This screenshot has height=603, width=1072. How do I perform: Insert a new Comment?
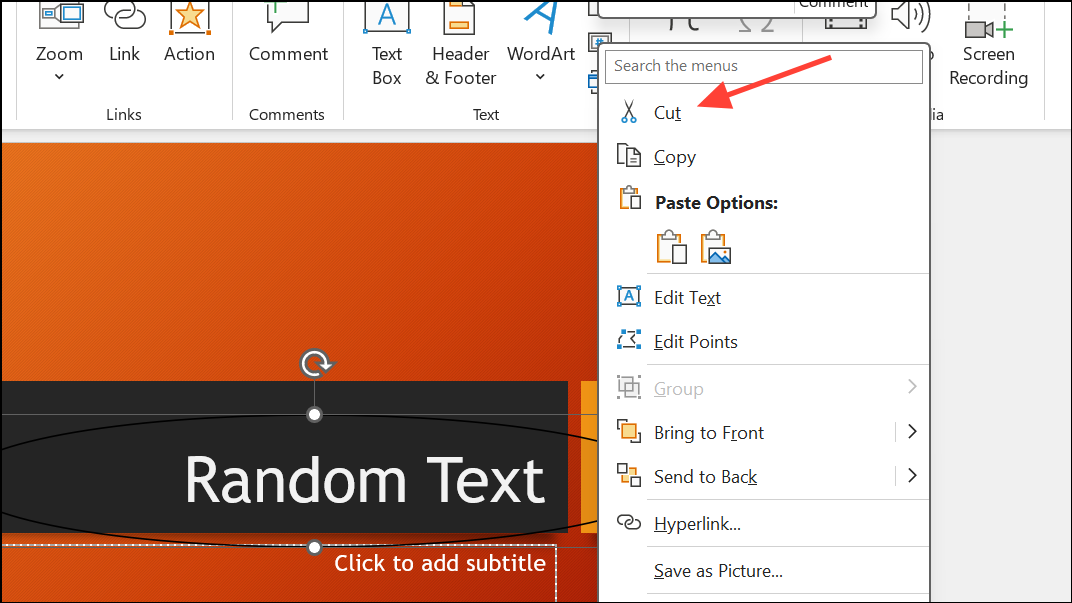pyautogui.click(x=288, y=20)
